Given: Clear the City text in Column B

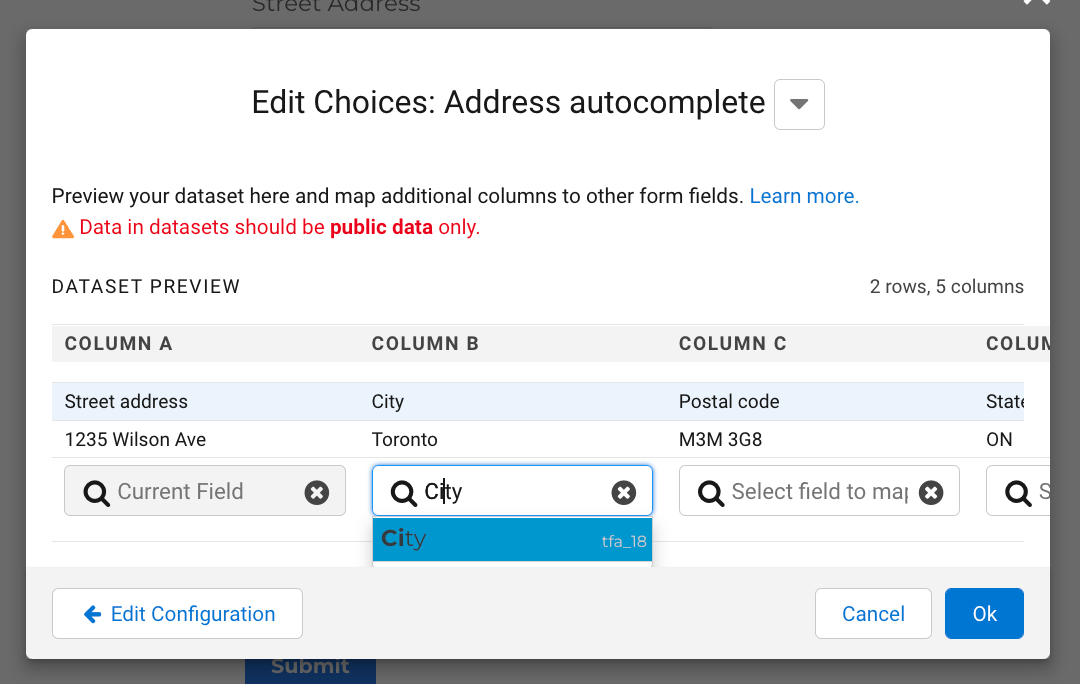Looking at the screenshot, I should pyautogui.click(x=623, y=492).
